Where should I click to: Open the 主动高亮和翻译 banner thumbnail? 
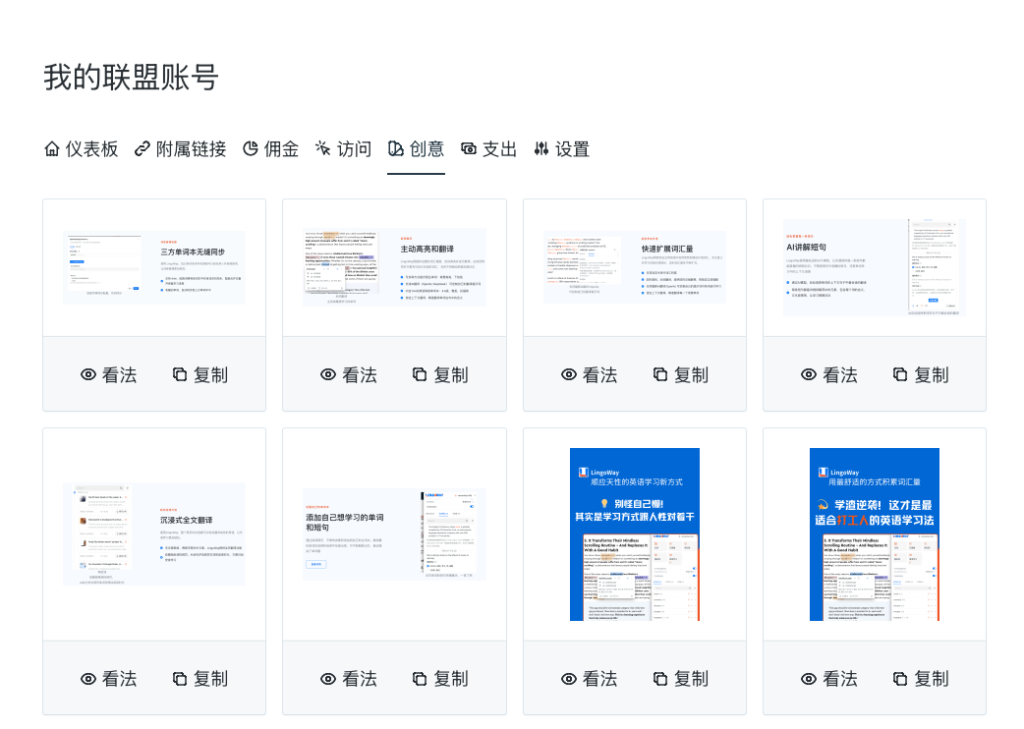point(394,267)
